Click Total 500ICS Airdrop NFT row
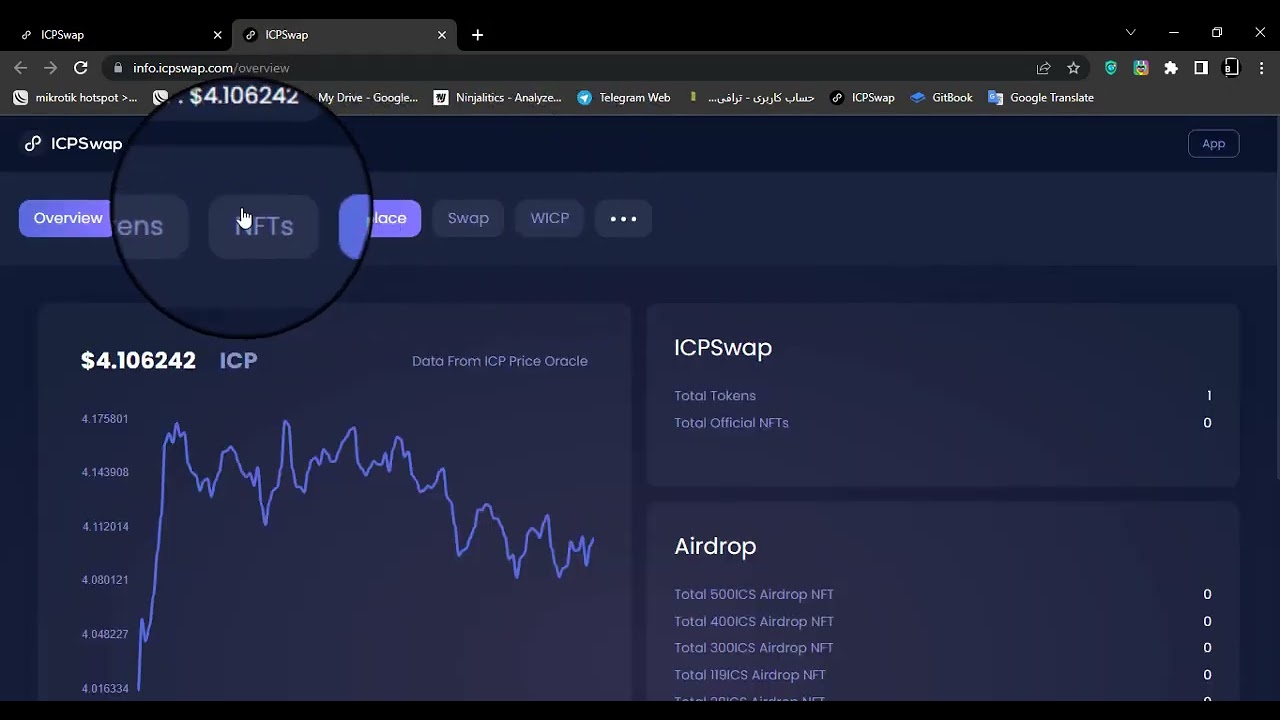Screen dimensions: 1280x720 [942, 594]
